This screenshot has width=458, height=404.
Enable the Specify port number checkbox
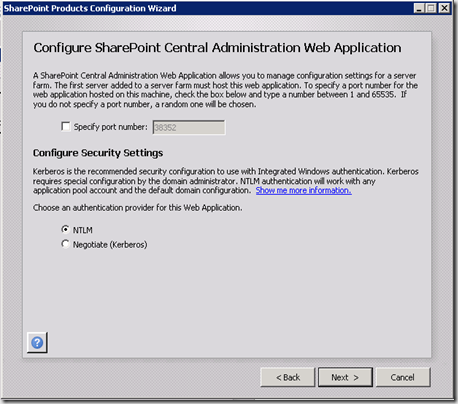pyautogui.click(x=66, y=127)
